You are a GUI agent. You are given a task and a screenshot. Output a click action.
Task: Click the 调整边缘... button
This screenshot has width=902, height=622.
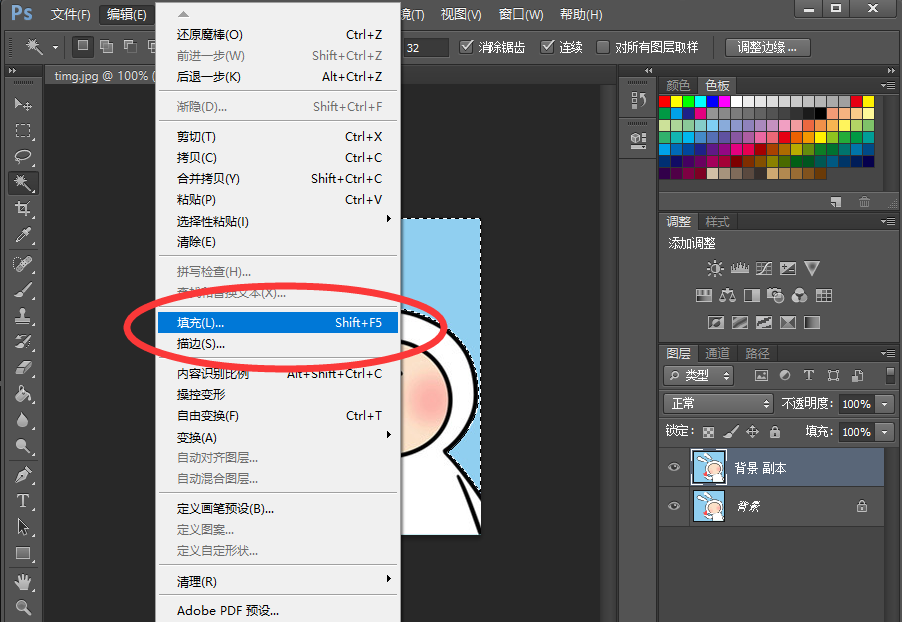pyautogui.click(x=767, y=47)
